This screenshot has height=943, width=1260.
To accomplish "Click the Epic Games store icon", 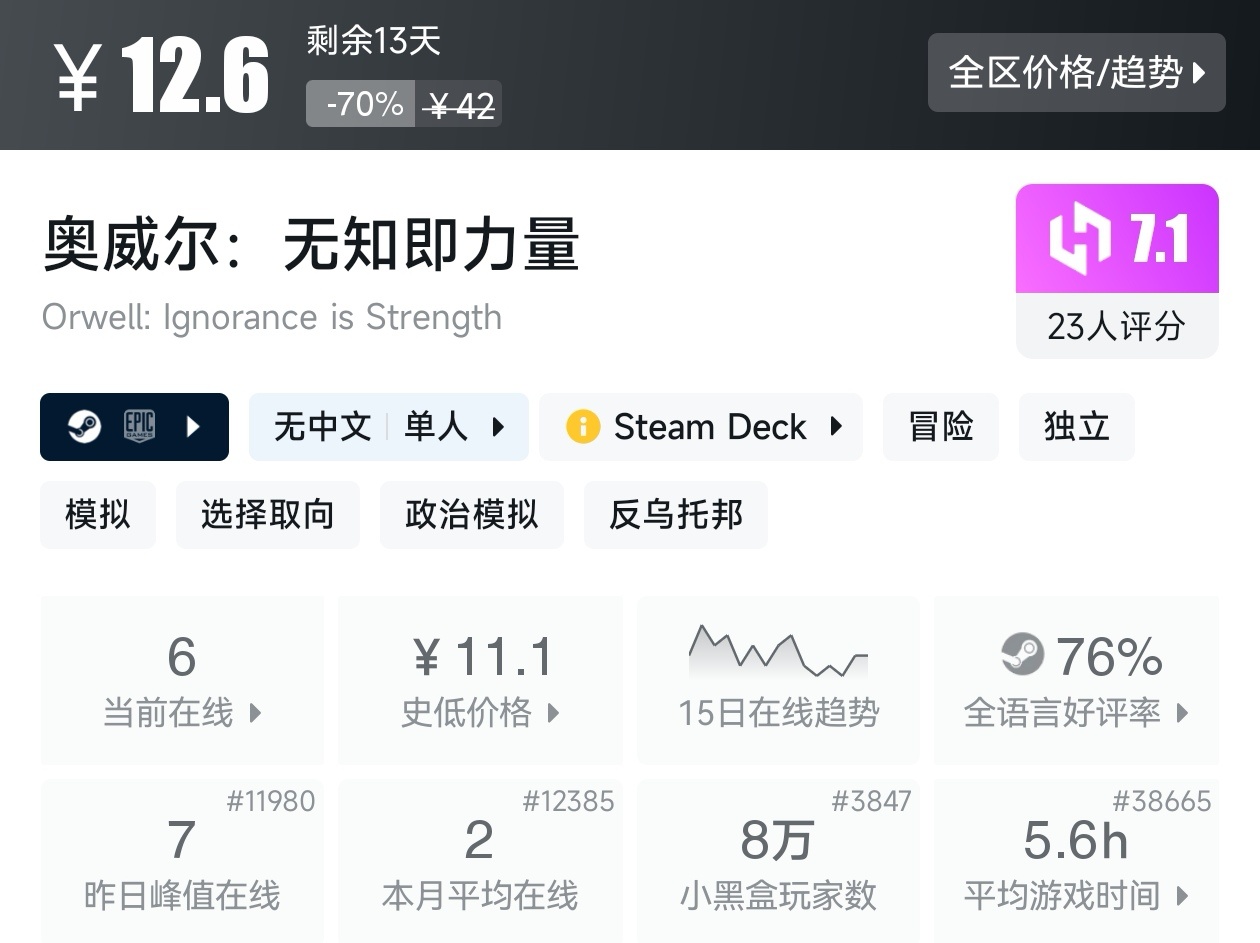I will tap(139, 427).
